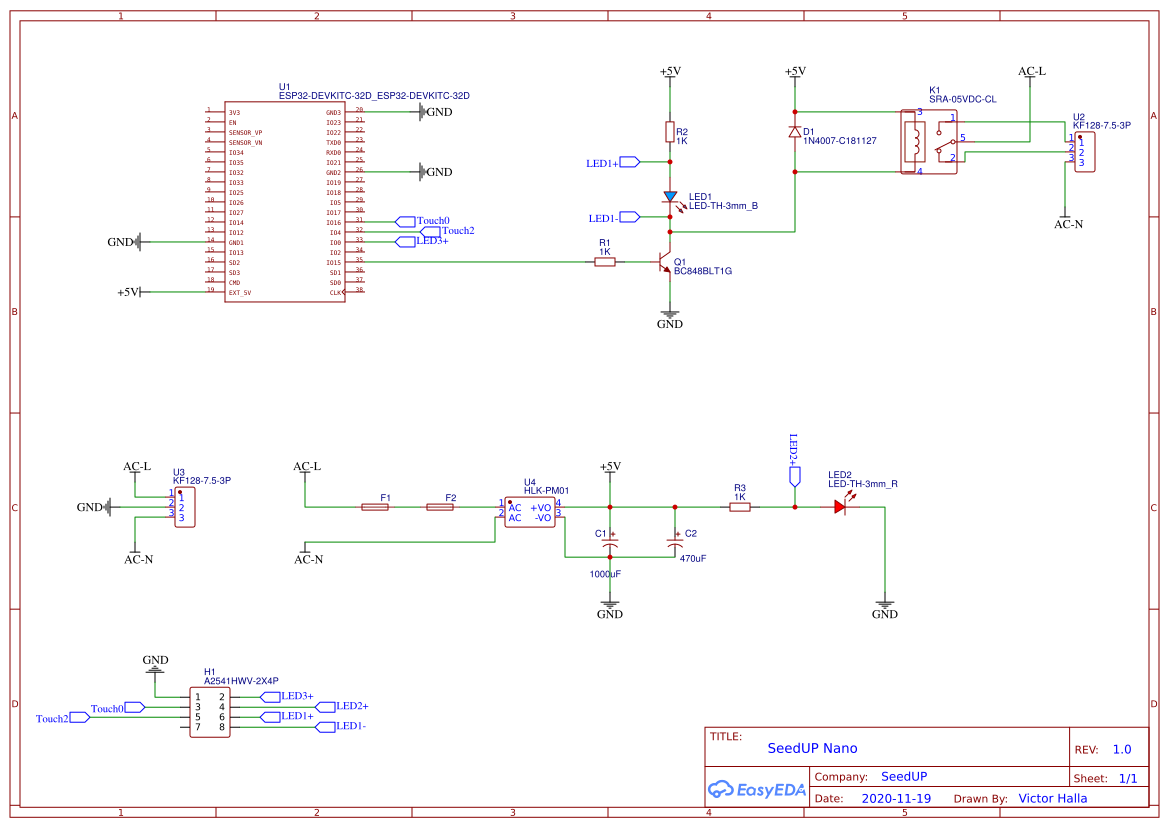Click the LED1- net flag at header H1
The image size is (1169, 828).
pyautogui.click(x=326, y=727)
